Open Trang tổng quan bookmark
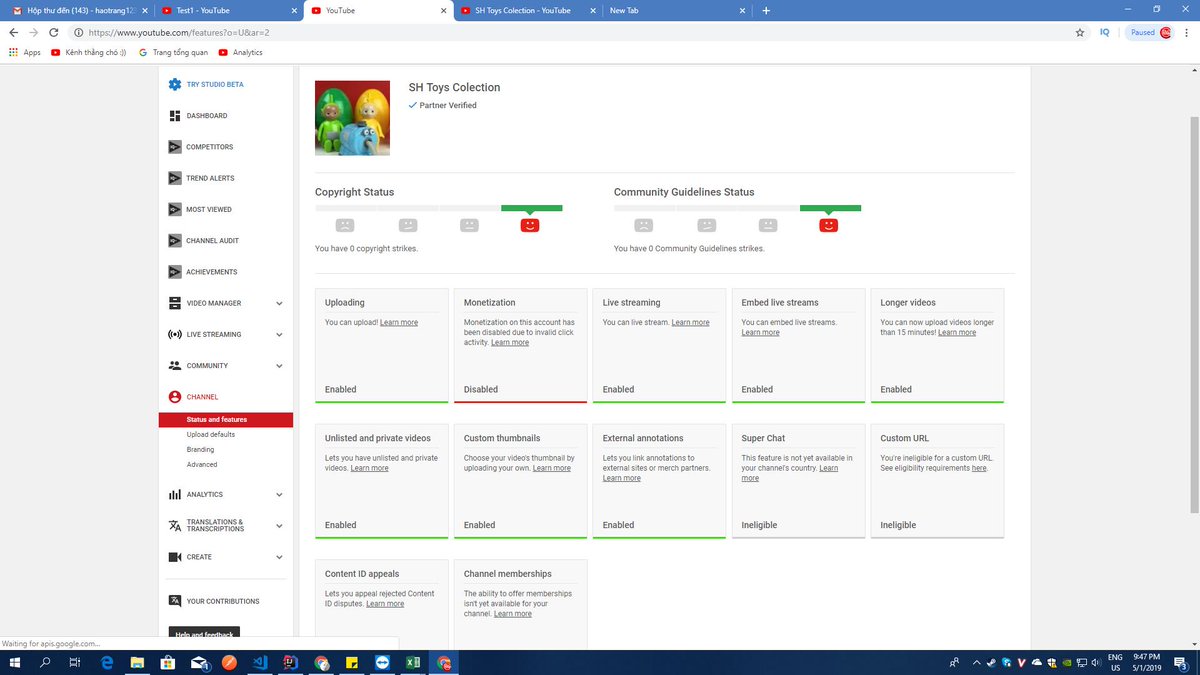The width and height of the screenshot is (1200, 675). click(x=174, y=52)
